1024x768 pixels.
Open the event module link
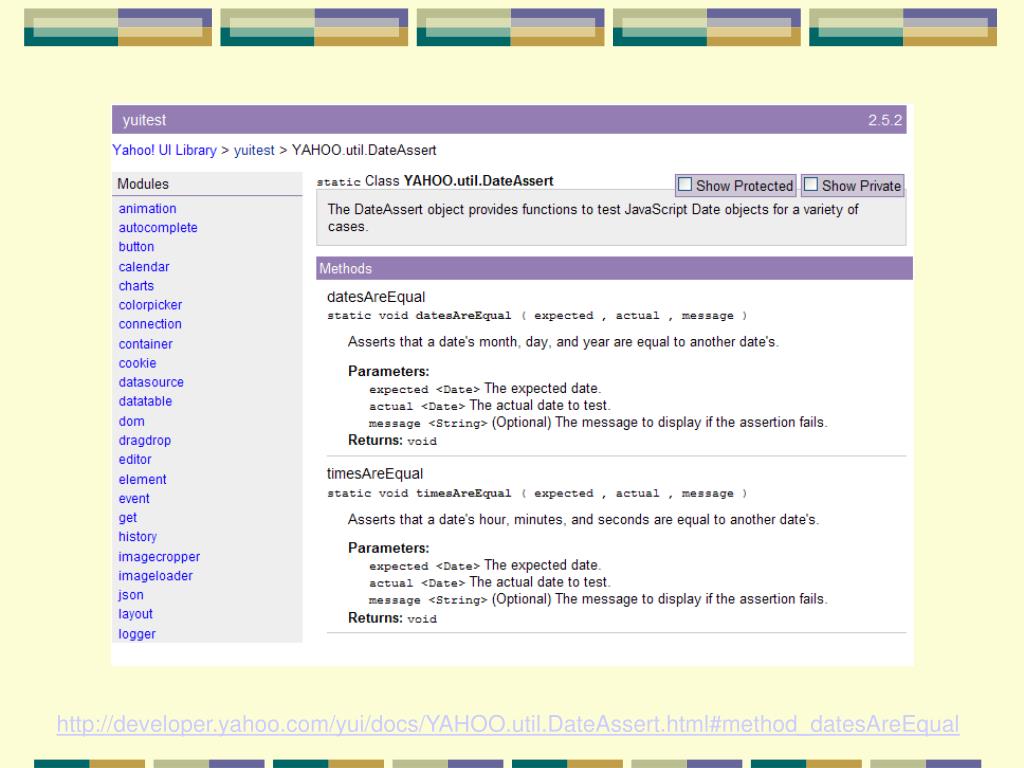pos(134,498)
